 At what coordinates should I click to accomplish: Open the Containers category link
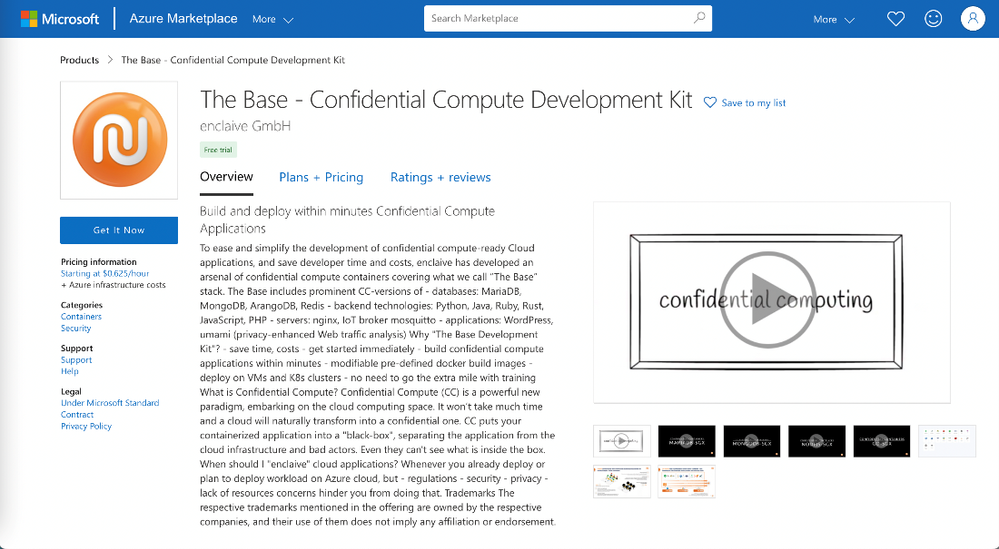coord(81,317)
